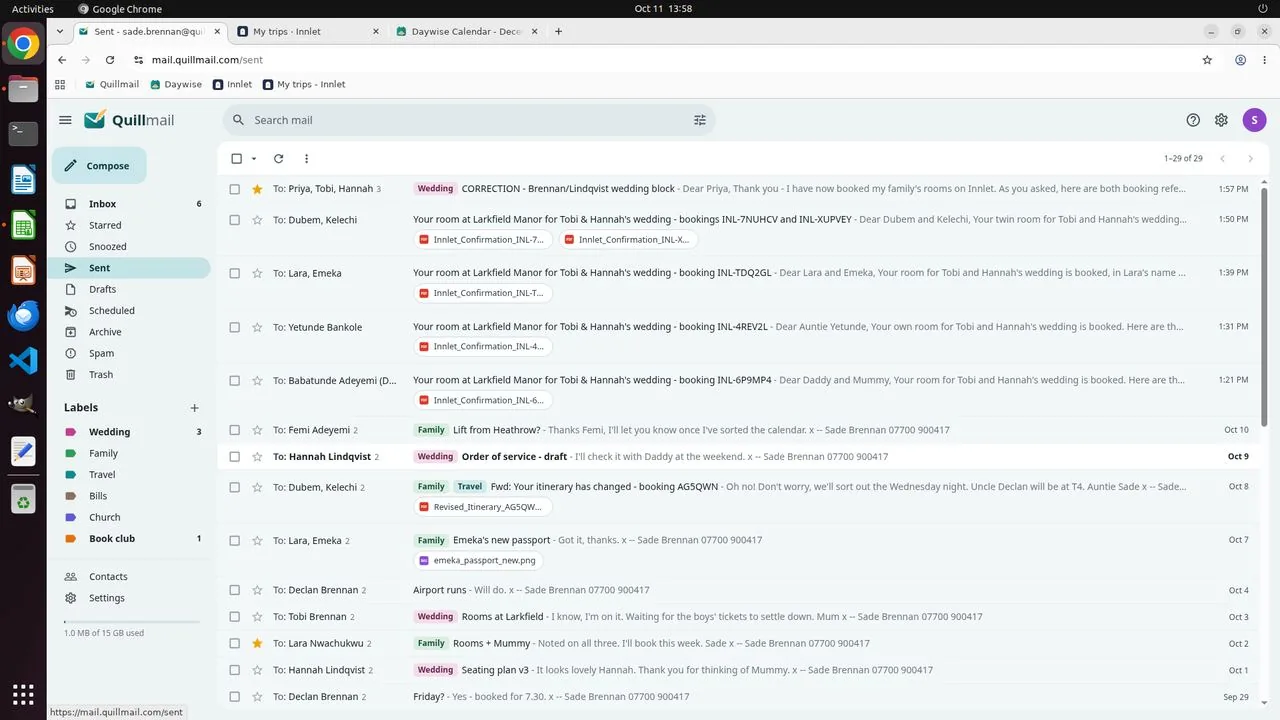Go back in browser history
This screenshot has height=720, width=1280.
(62, 60)
